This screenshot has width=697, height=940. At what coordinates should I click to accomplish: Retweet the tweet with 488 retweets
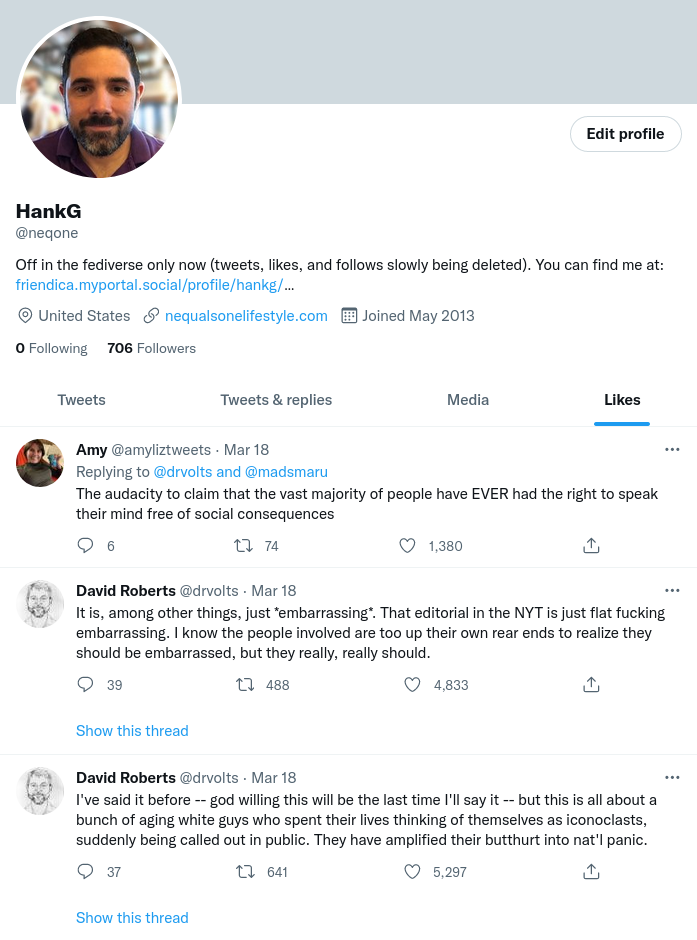[243, 685]
